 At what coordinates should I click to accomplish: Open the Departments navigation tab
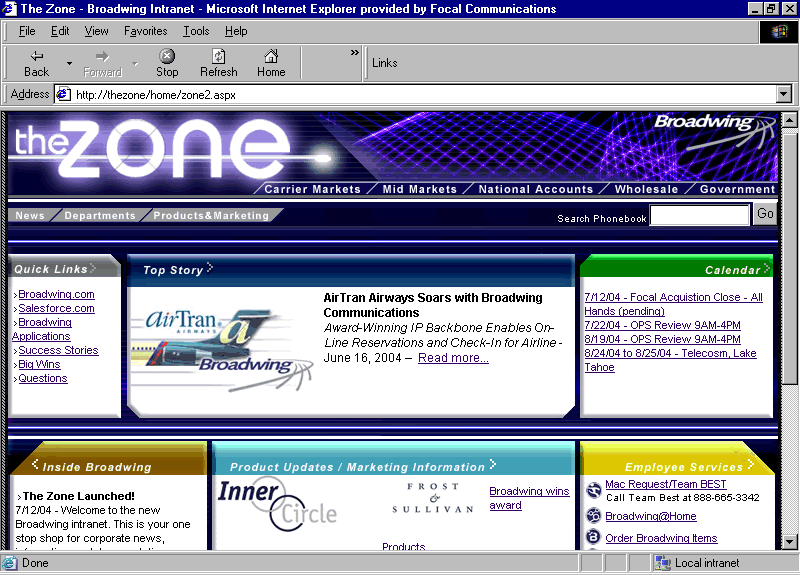pyautogui.click(x=100, y=215)
